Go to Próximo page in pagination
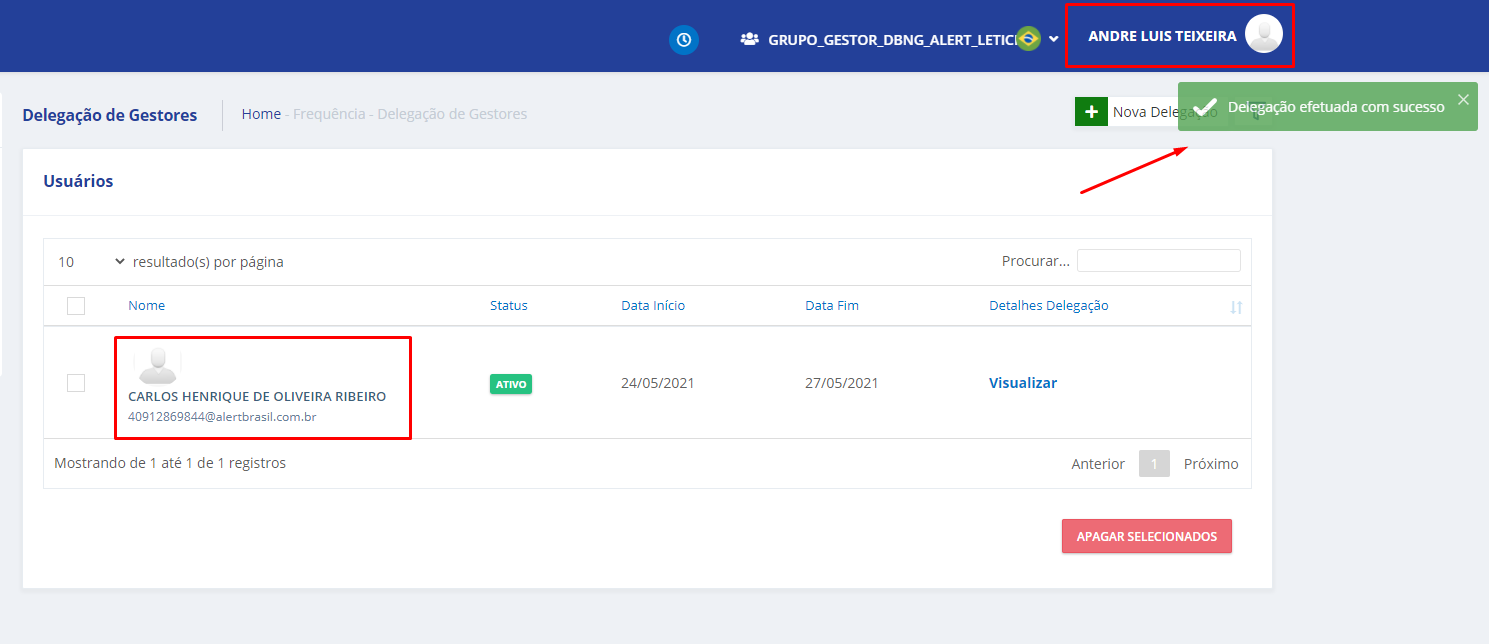The image size is (1489, 644). coord(1210,464)
